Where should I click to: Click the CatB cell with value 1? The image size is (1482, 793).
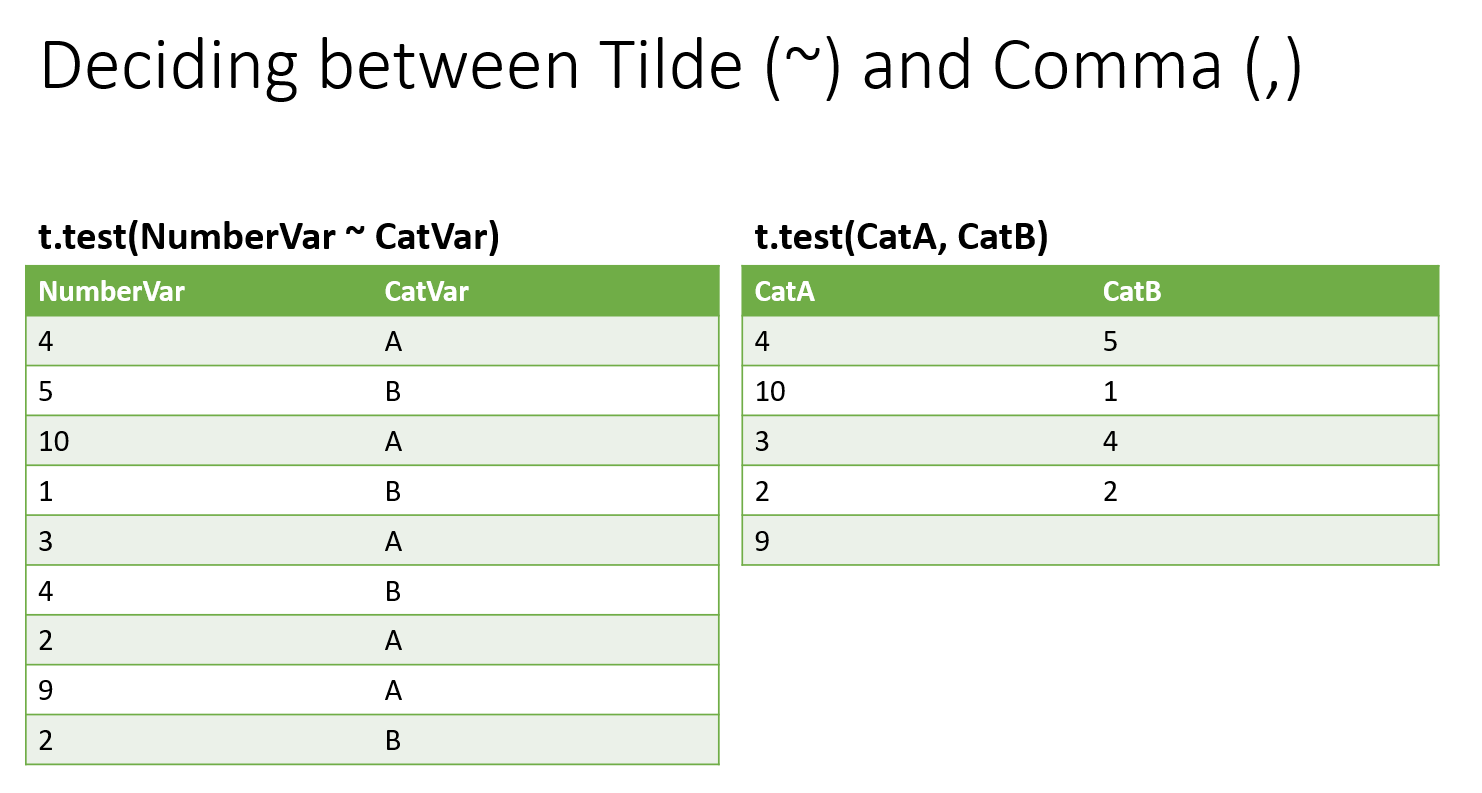(x=1265, y=391)
